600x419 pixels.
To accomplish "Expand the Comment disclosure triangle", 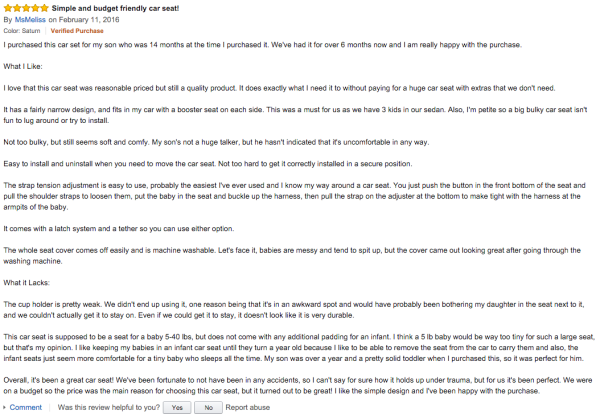I will point(5,408).
